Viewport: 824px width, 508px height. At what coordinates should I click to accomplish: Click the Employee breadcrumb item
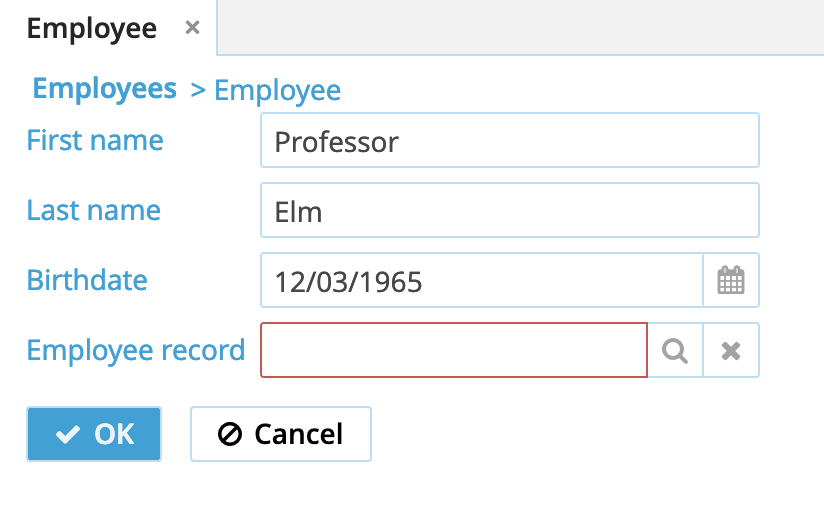(277, 91)
